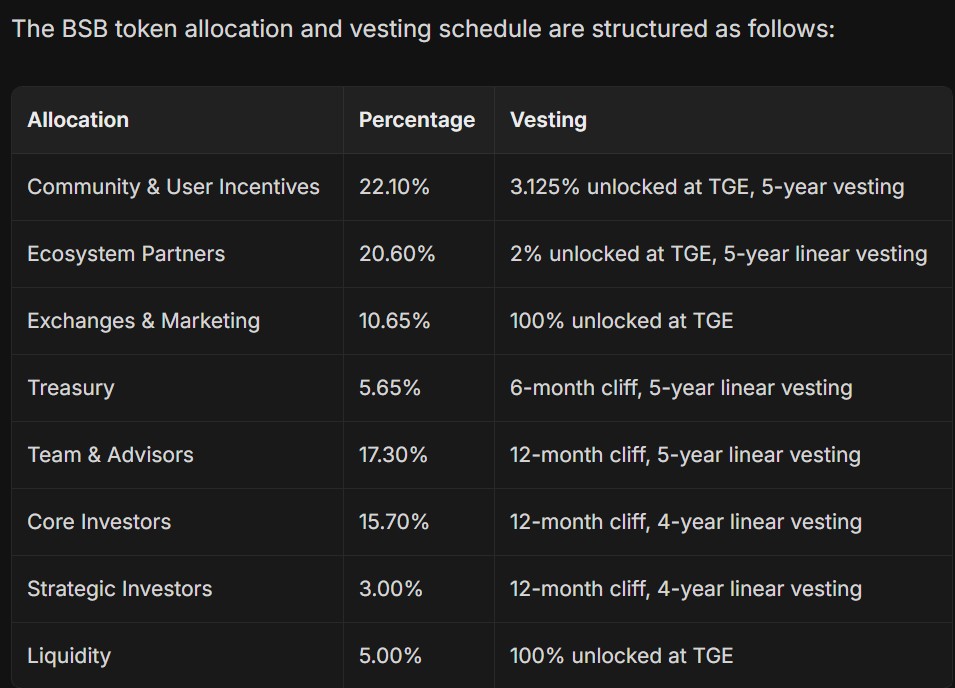Select the 10.65% percentage value
The image size is (955, 688).
pos(394,321)
